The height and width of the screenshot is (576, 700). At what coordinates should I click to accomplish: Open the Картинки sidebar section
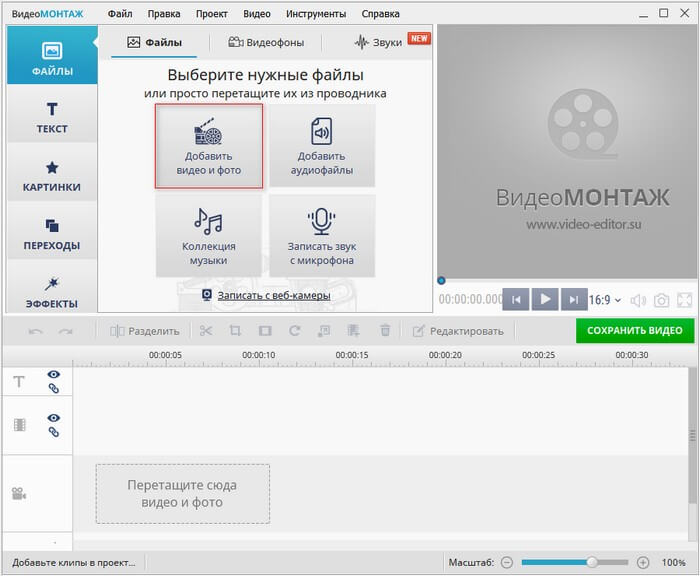pos(52,173)
